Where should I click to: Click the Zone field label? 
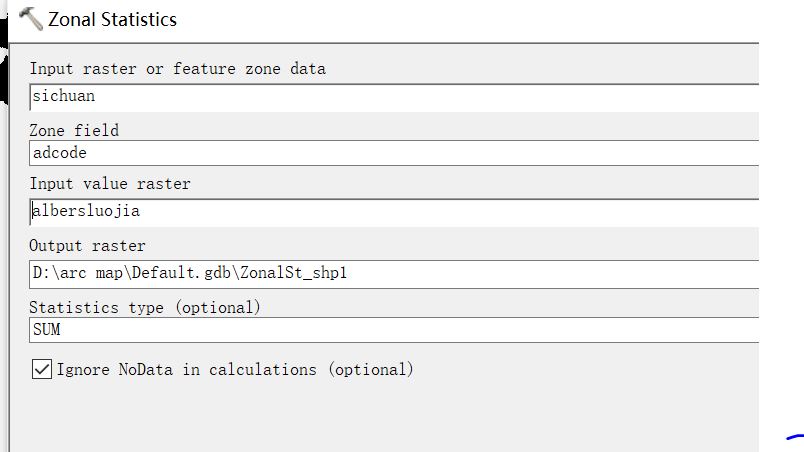(74, 130)
